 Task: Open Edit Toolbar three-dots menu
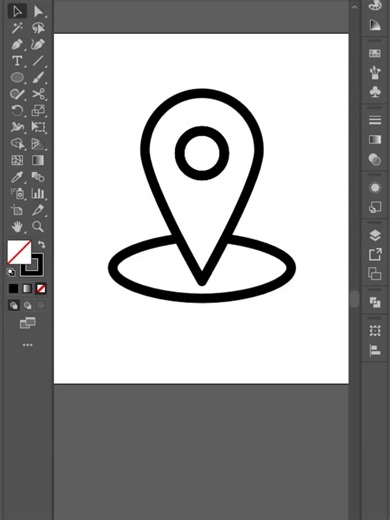(x=27, y=345)
